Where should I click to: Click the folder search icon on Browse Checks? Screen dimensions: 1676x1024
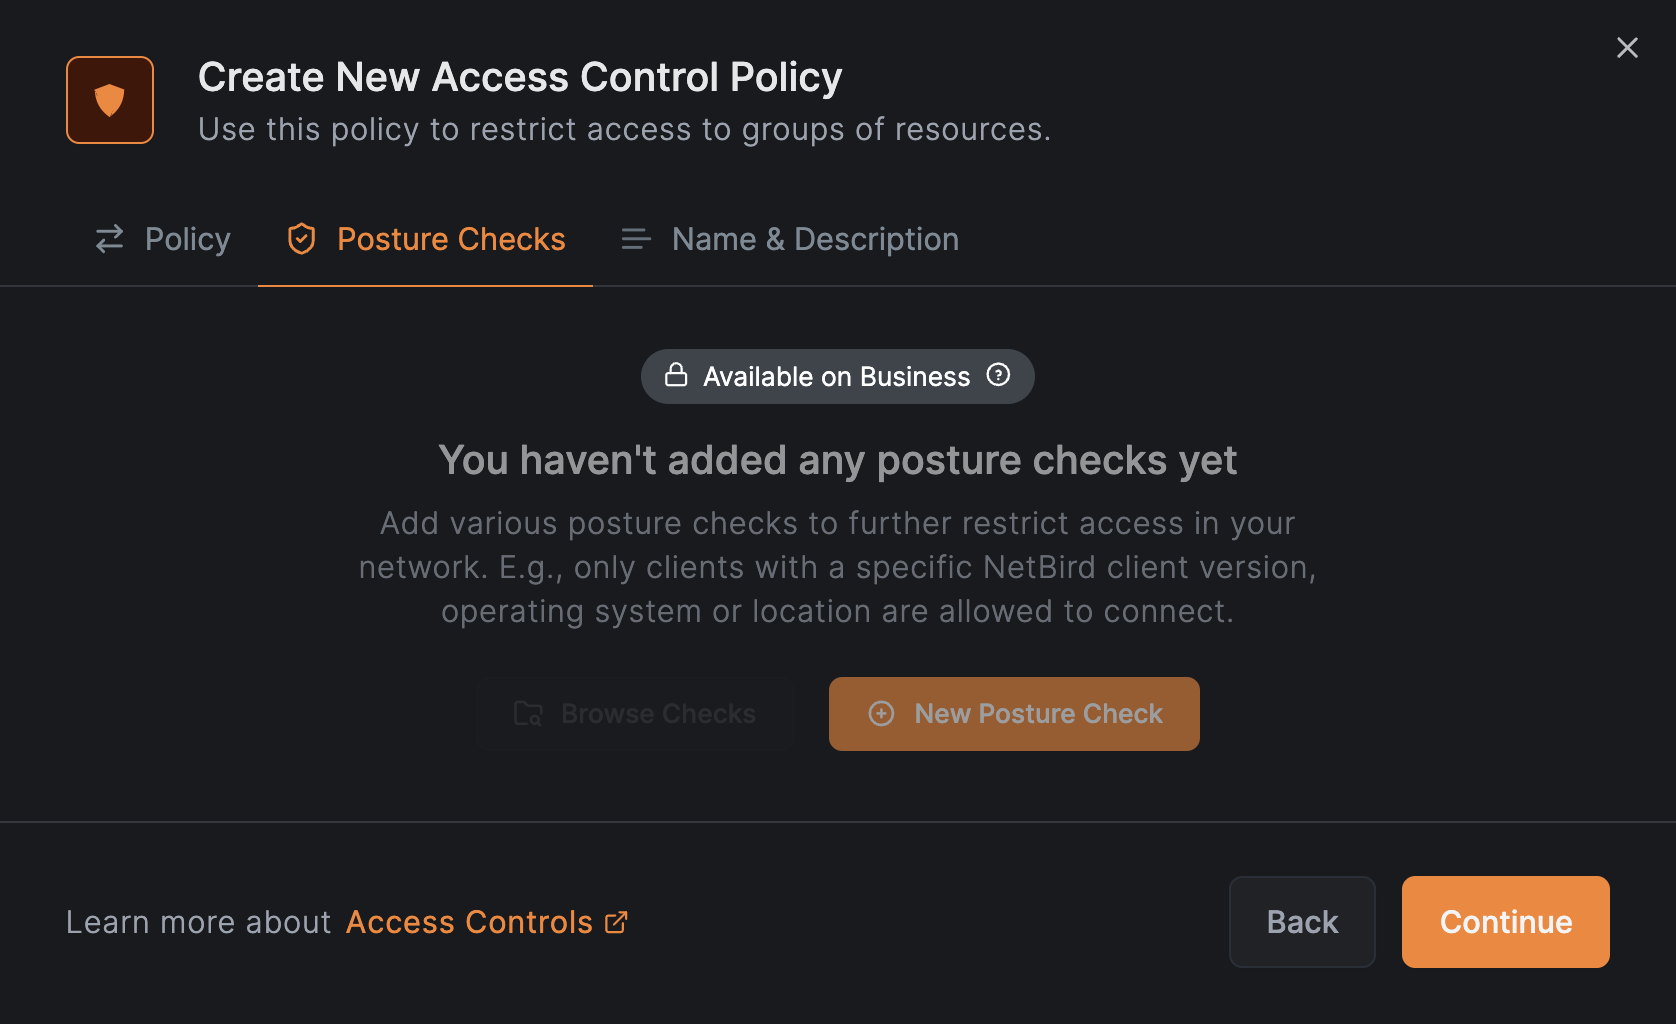(528, 714)
